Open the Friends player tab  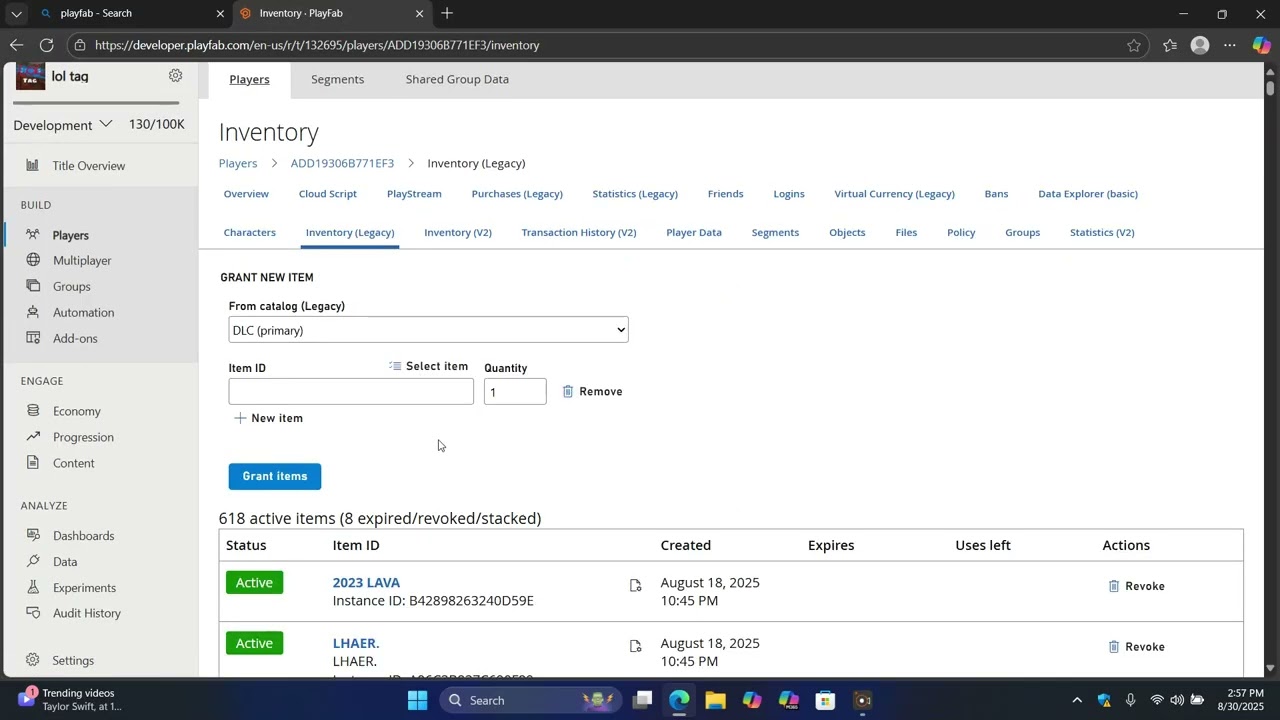pyautogui.click(x=725, y=194)
